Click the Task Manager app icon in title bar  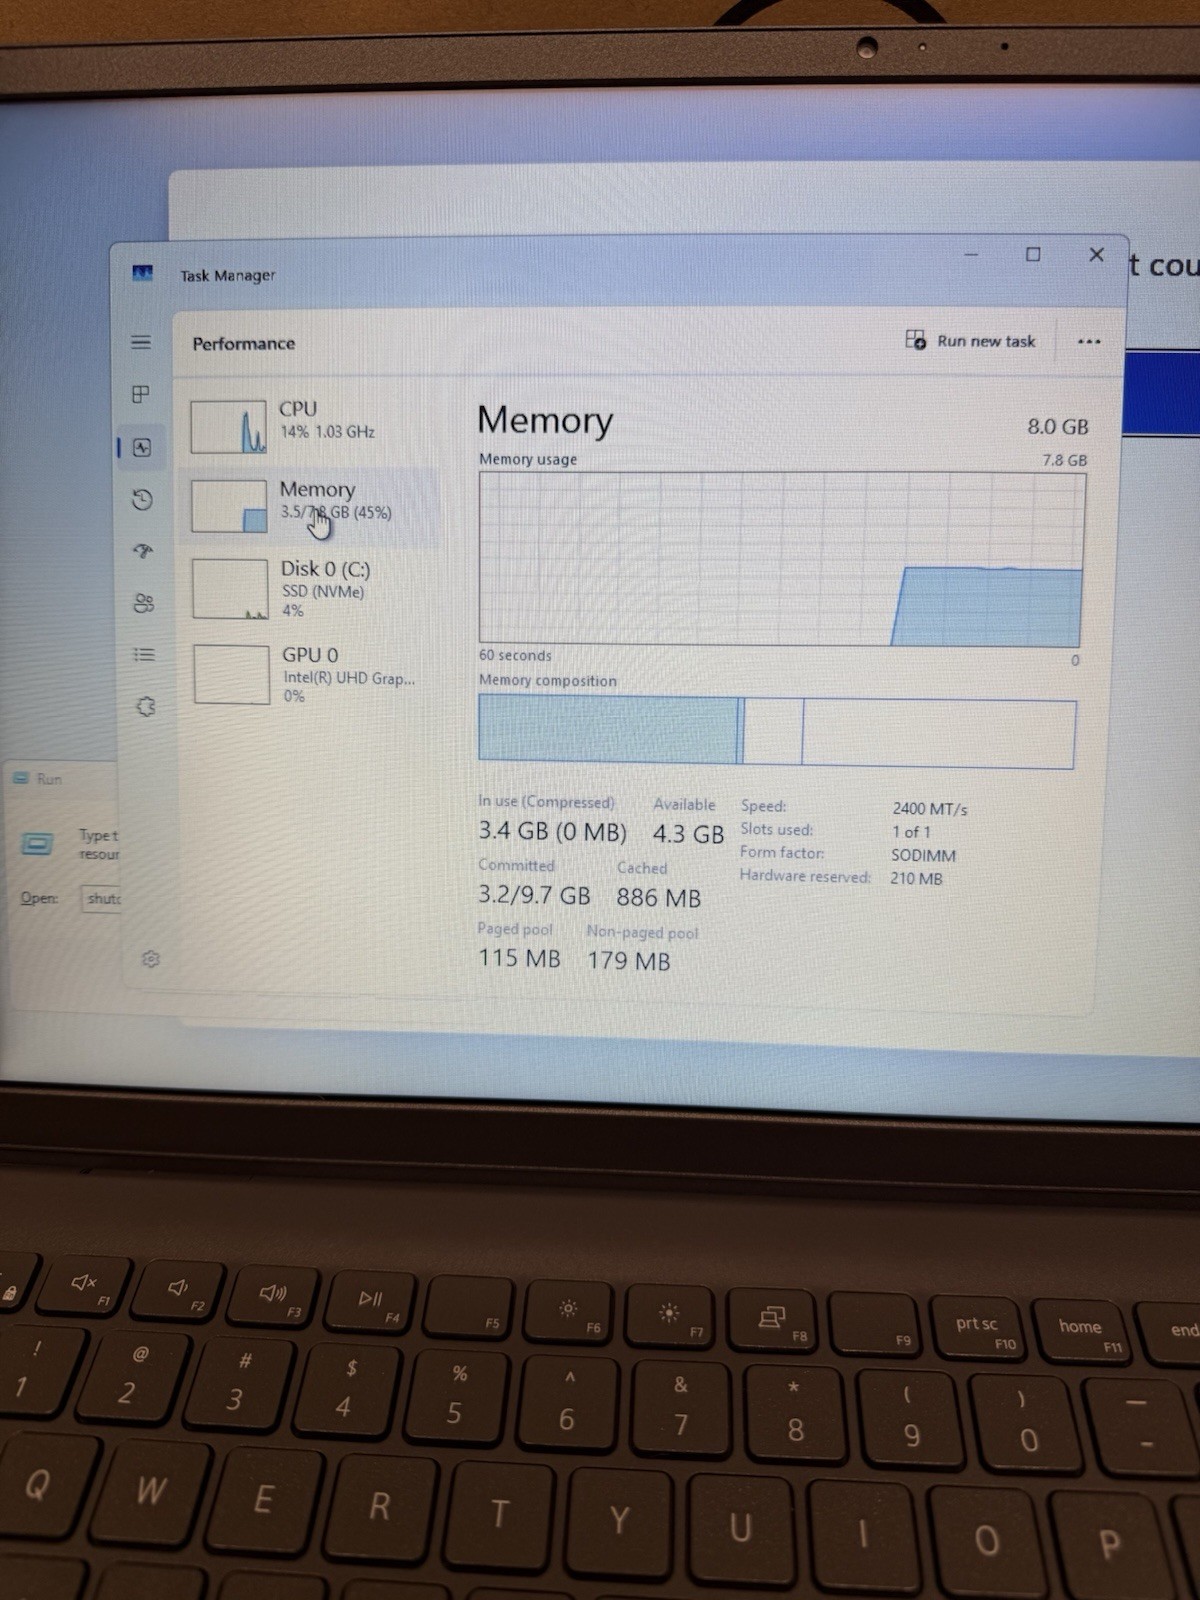pyautogui.click(x=143, y=273)
